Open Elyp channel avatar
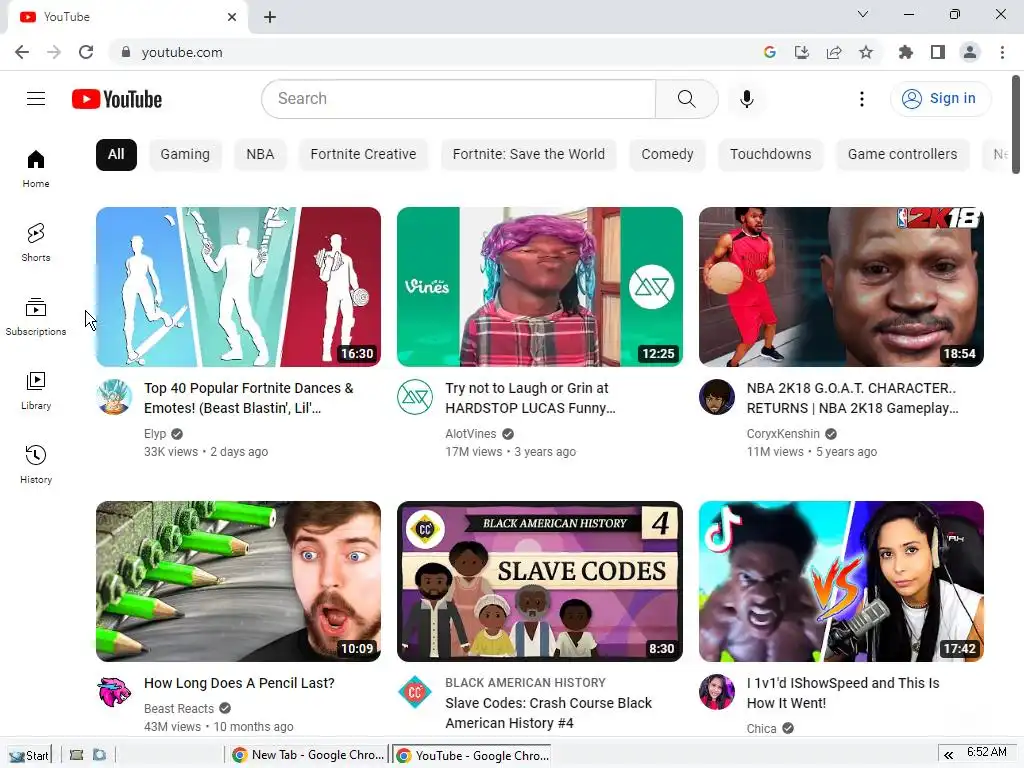The image size is (1024, 768). pos(114,396)
